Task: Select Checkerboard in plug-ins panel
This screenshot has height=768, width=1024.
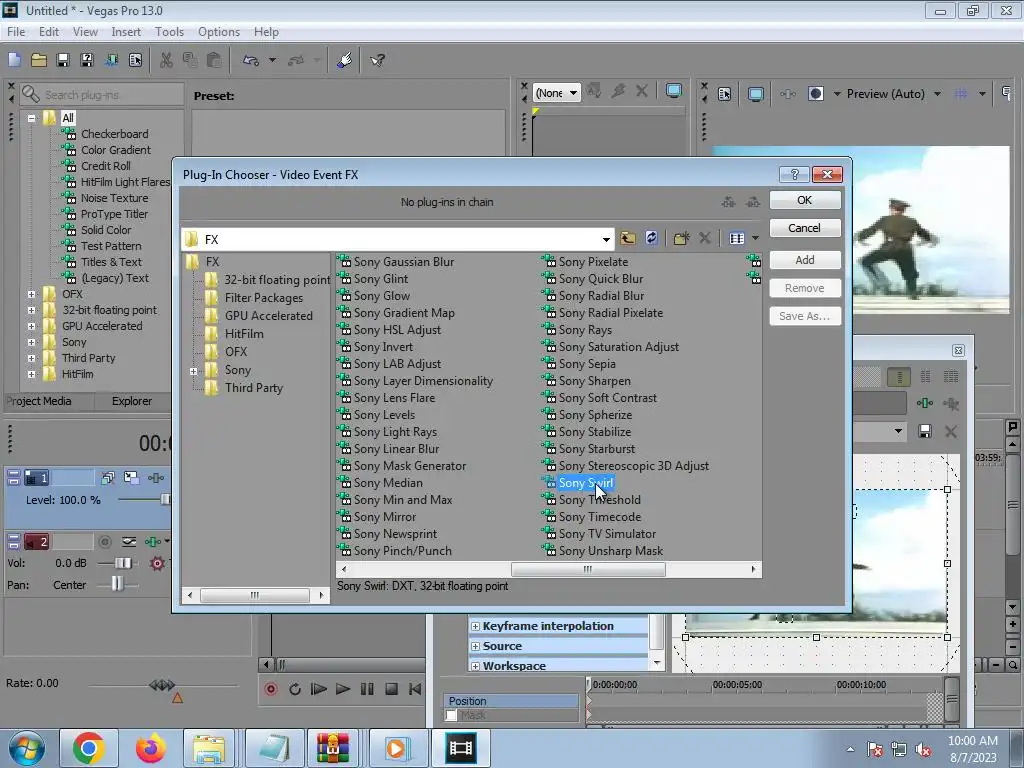Action: click(114, 134)
